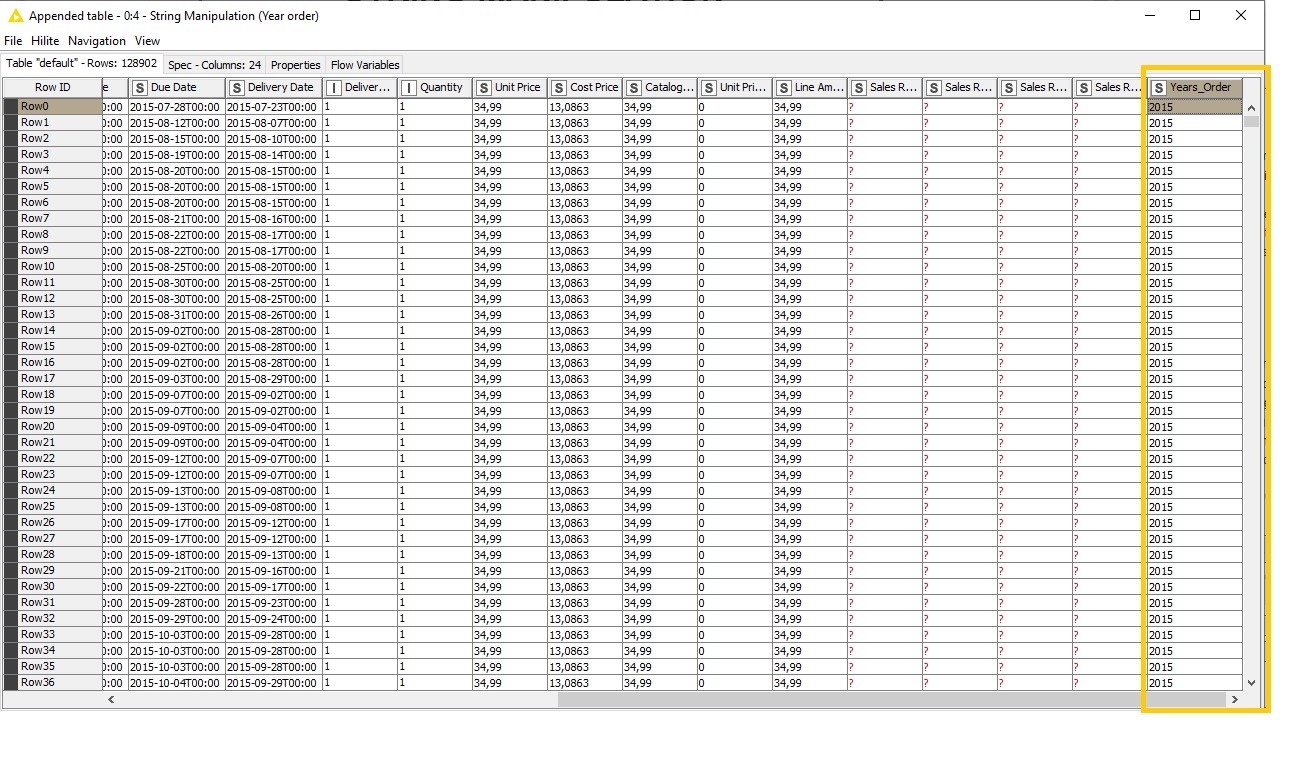Click the horizontal scrollbar thumb
Screen dimensions: 1292x766
[x=891, y=700]
